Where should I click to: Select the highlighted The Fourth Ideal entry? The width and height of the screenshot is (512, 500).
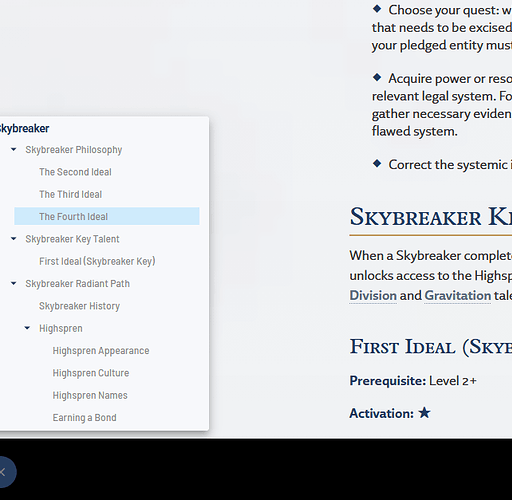pyautogui.click(x=107, y=216)
